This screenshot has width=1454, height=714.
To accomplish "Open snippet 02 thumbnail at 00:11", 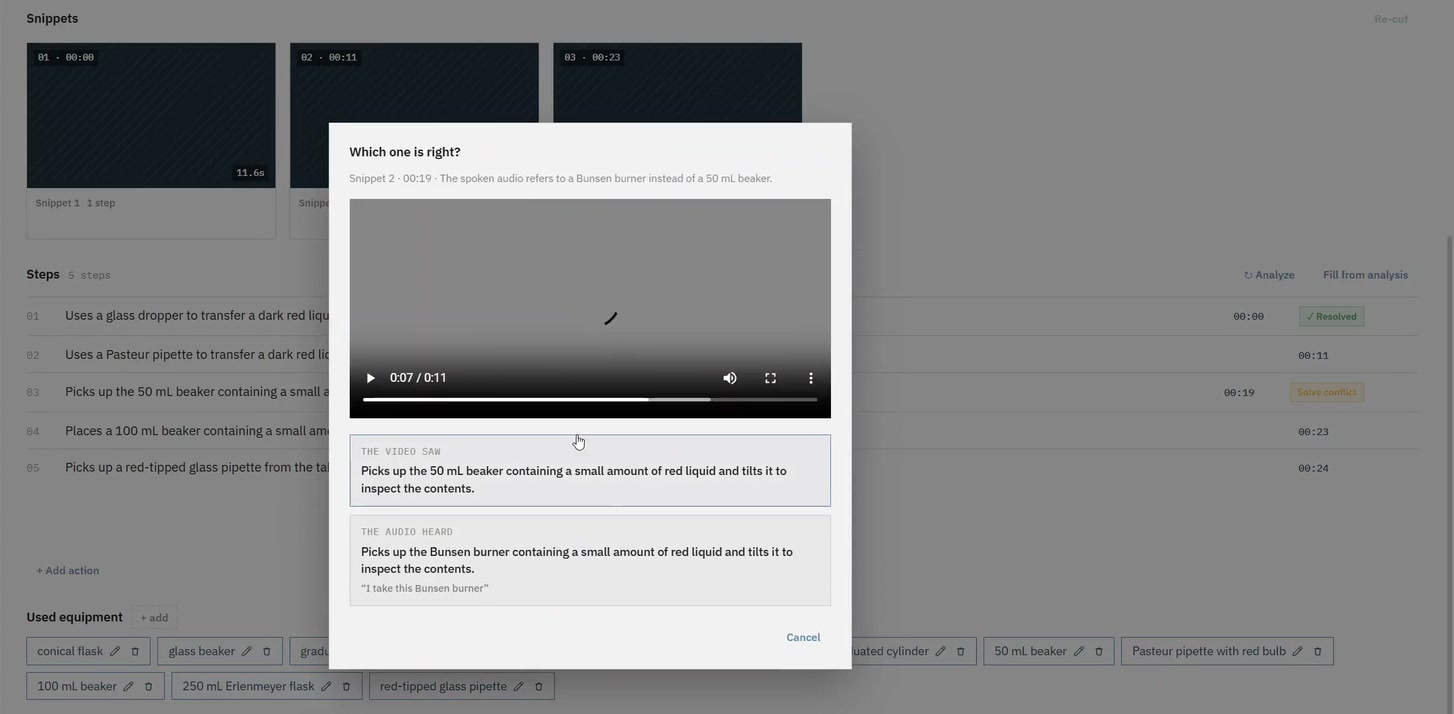I will coord(414,83).
